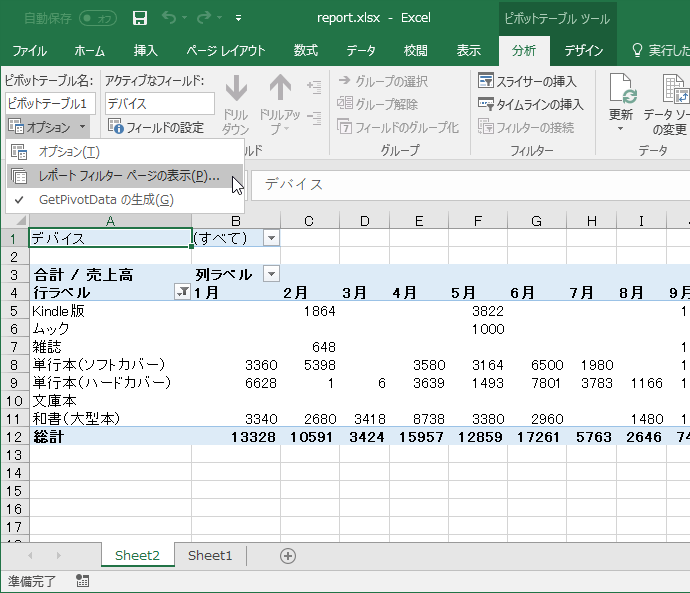
Task: Open the 列ラベル dropdown arrow
Action: click(272, 274)
